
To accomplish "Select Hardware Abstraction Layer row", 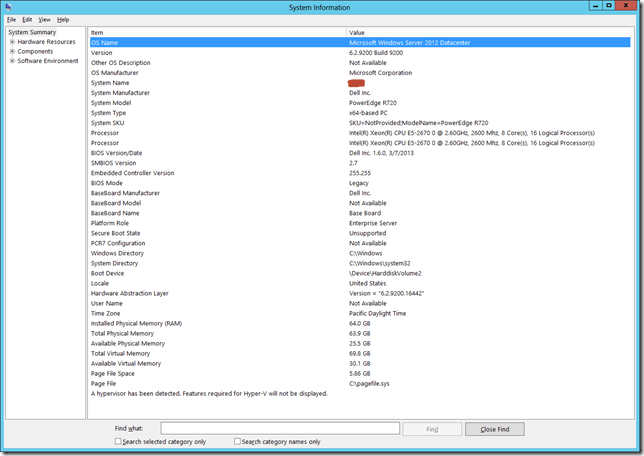I will [360, 293].
